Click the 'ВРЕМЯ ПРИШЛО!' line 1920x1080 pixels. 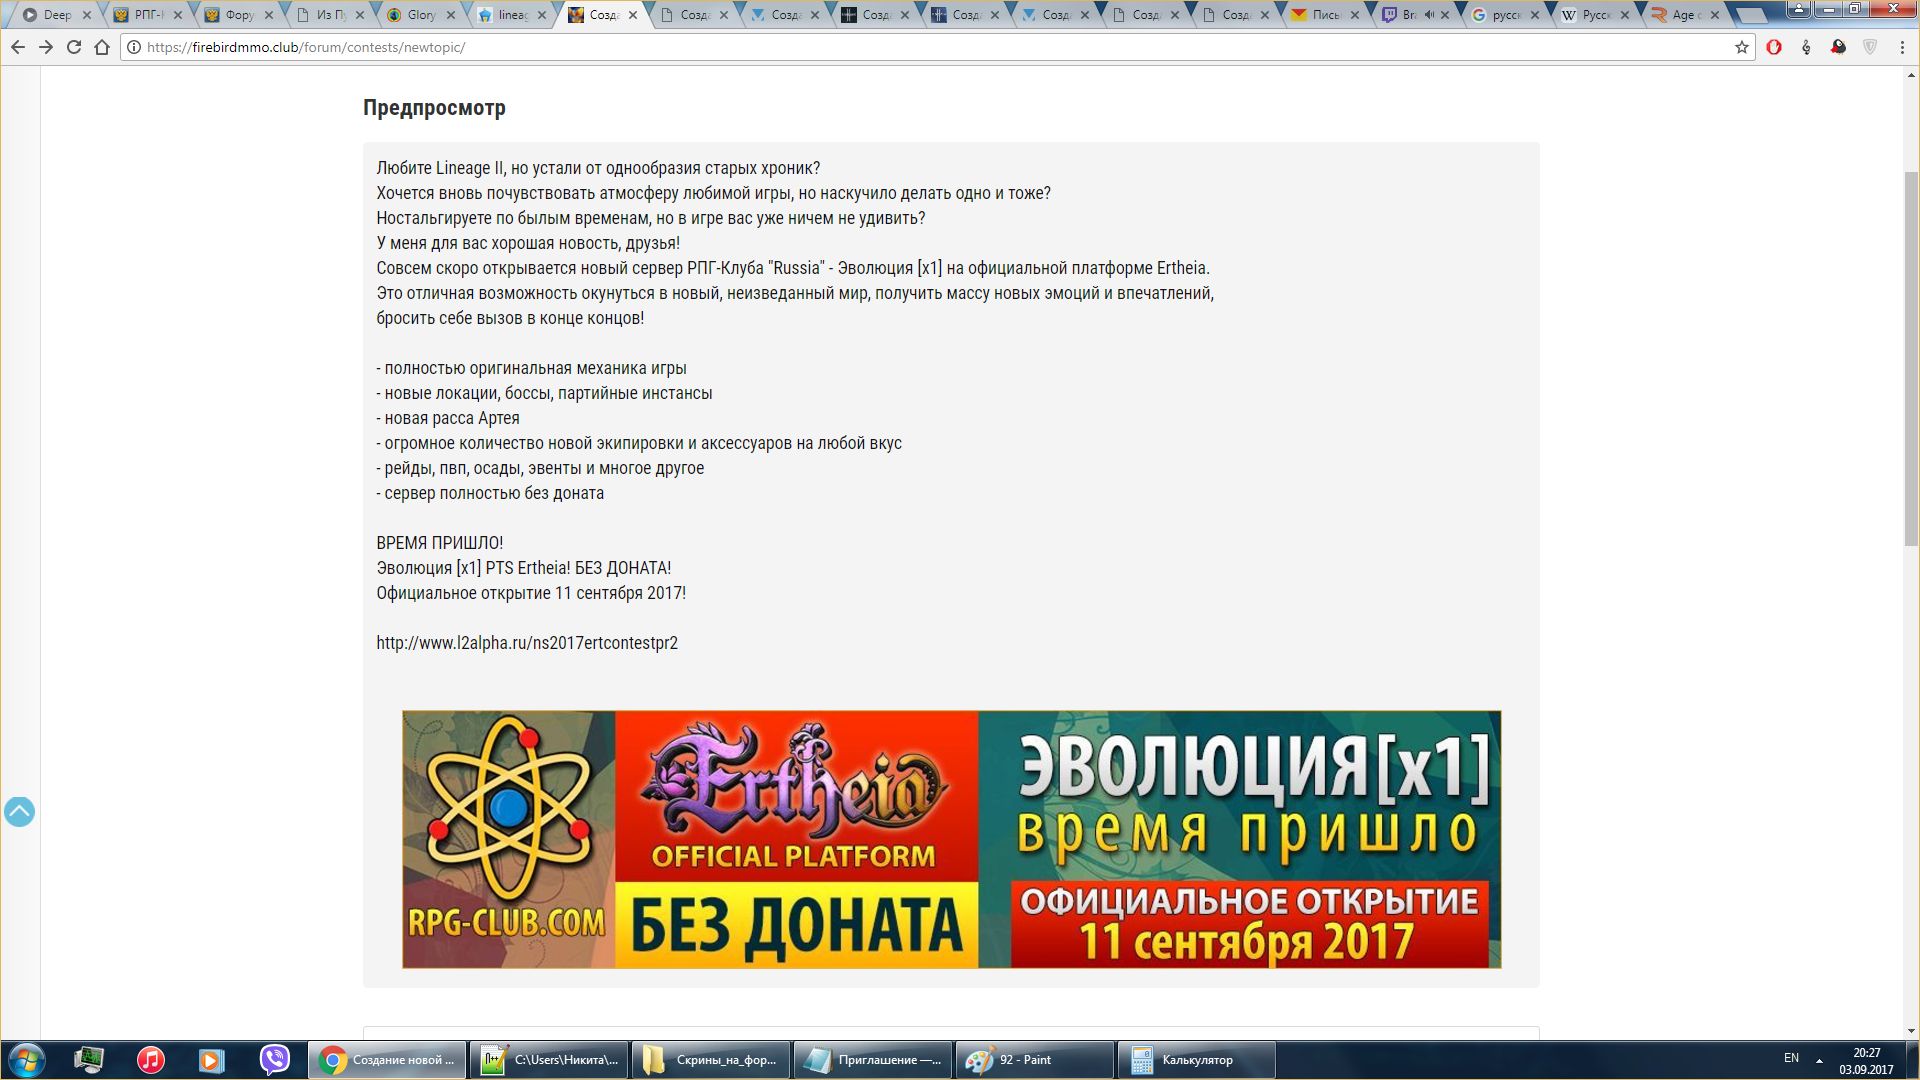(x=440, y=543)
